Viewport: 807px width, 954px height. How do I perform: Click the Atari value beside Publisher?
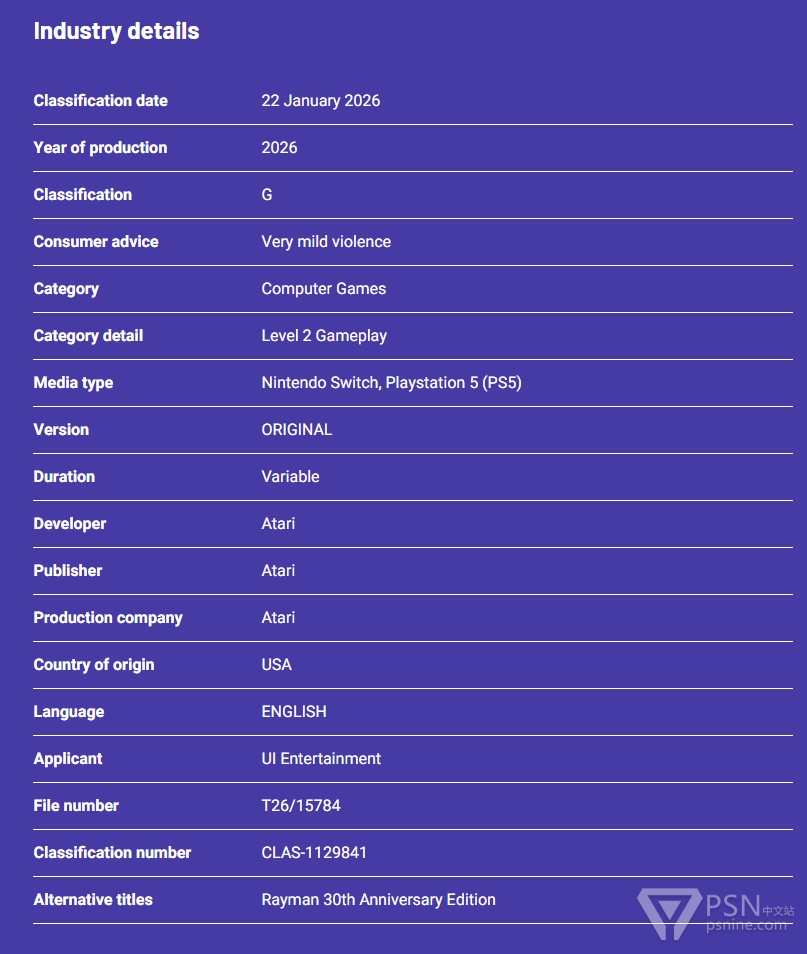coord(278,571)
